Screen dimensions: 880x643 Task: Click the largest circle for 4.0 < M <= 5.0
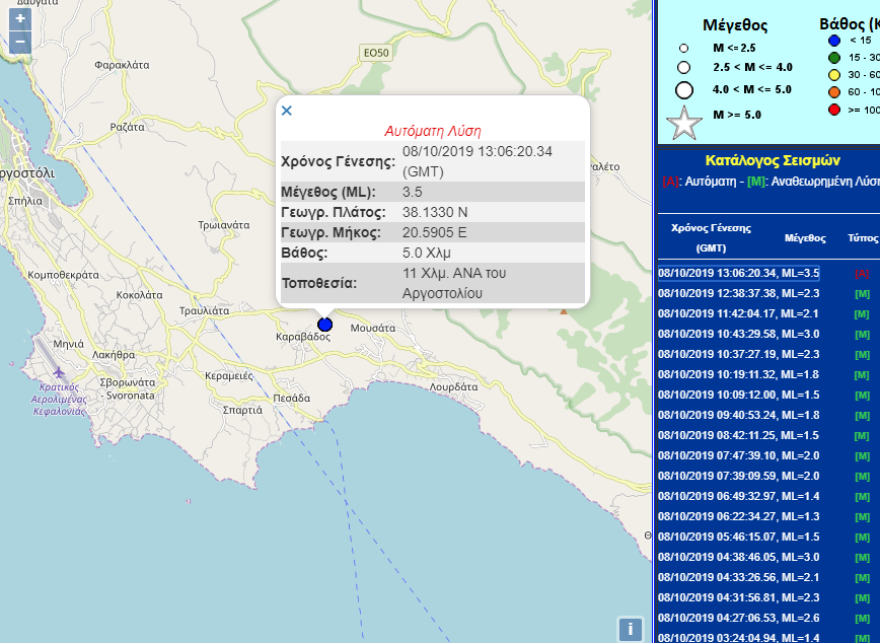point(684,89)
